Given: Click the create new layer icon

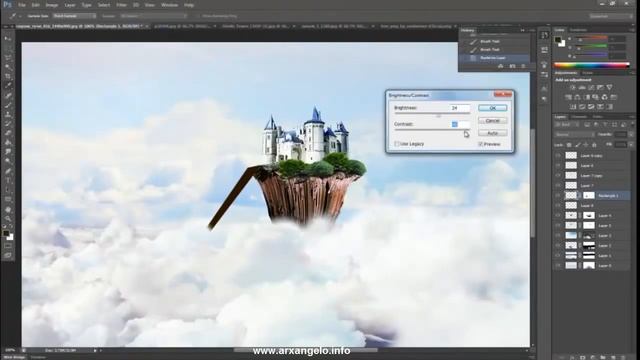Looking at the screenshot, I should [x=613, y=357].
